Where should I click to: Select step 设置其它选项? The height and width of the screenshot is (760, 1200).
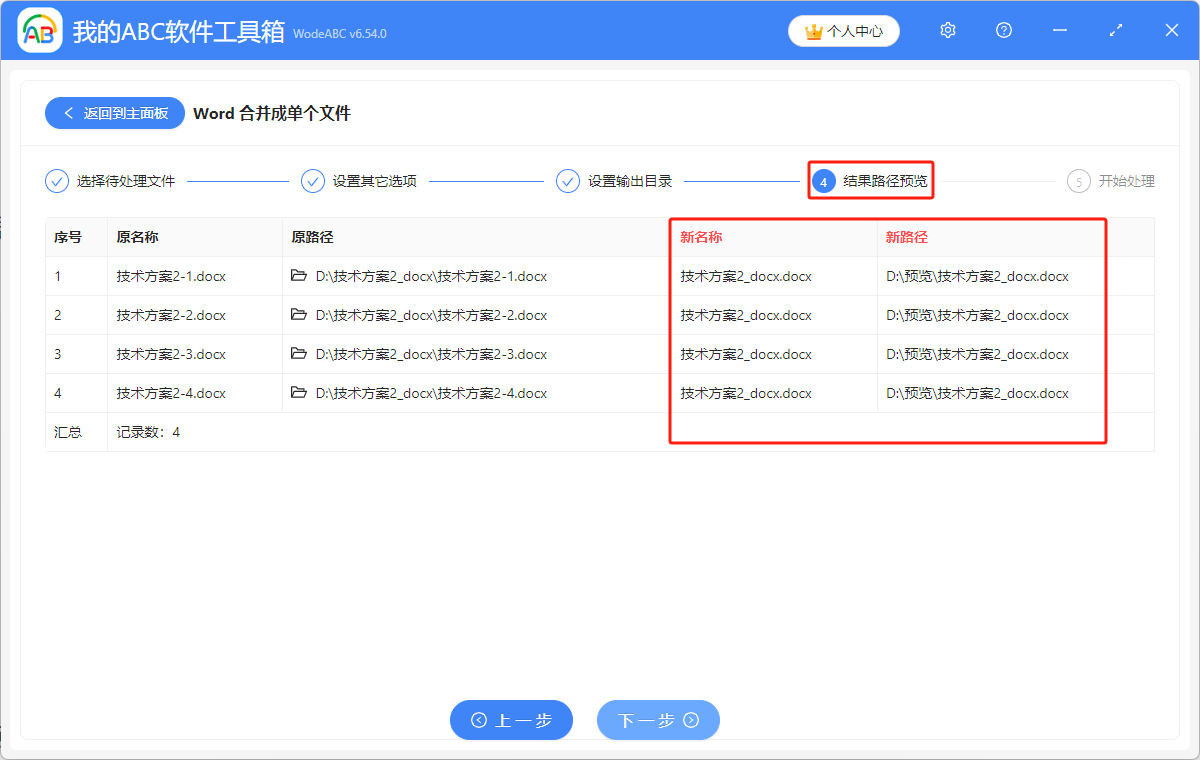point(360,181)
